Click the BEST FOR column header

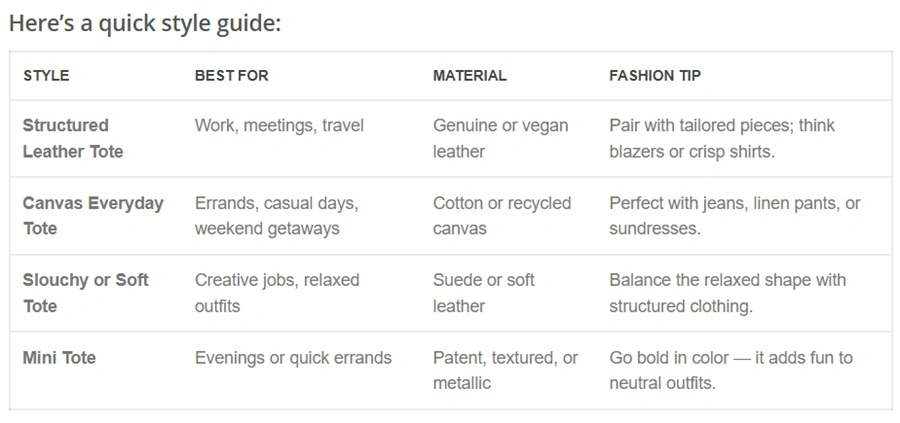(231, 76)
